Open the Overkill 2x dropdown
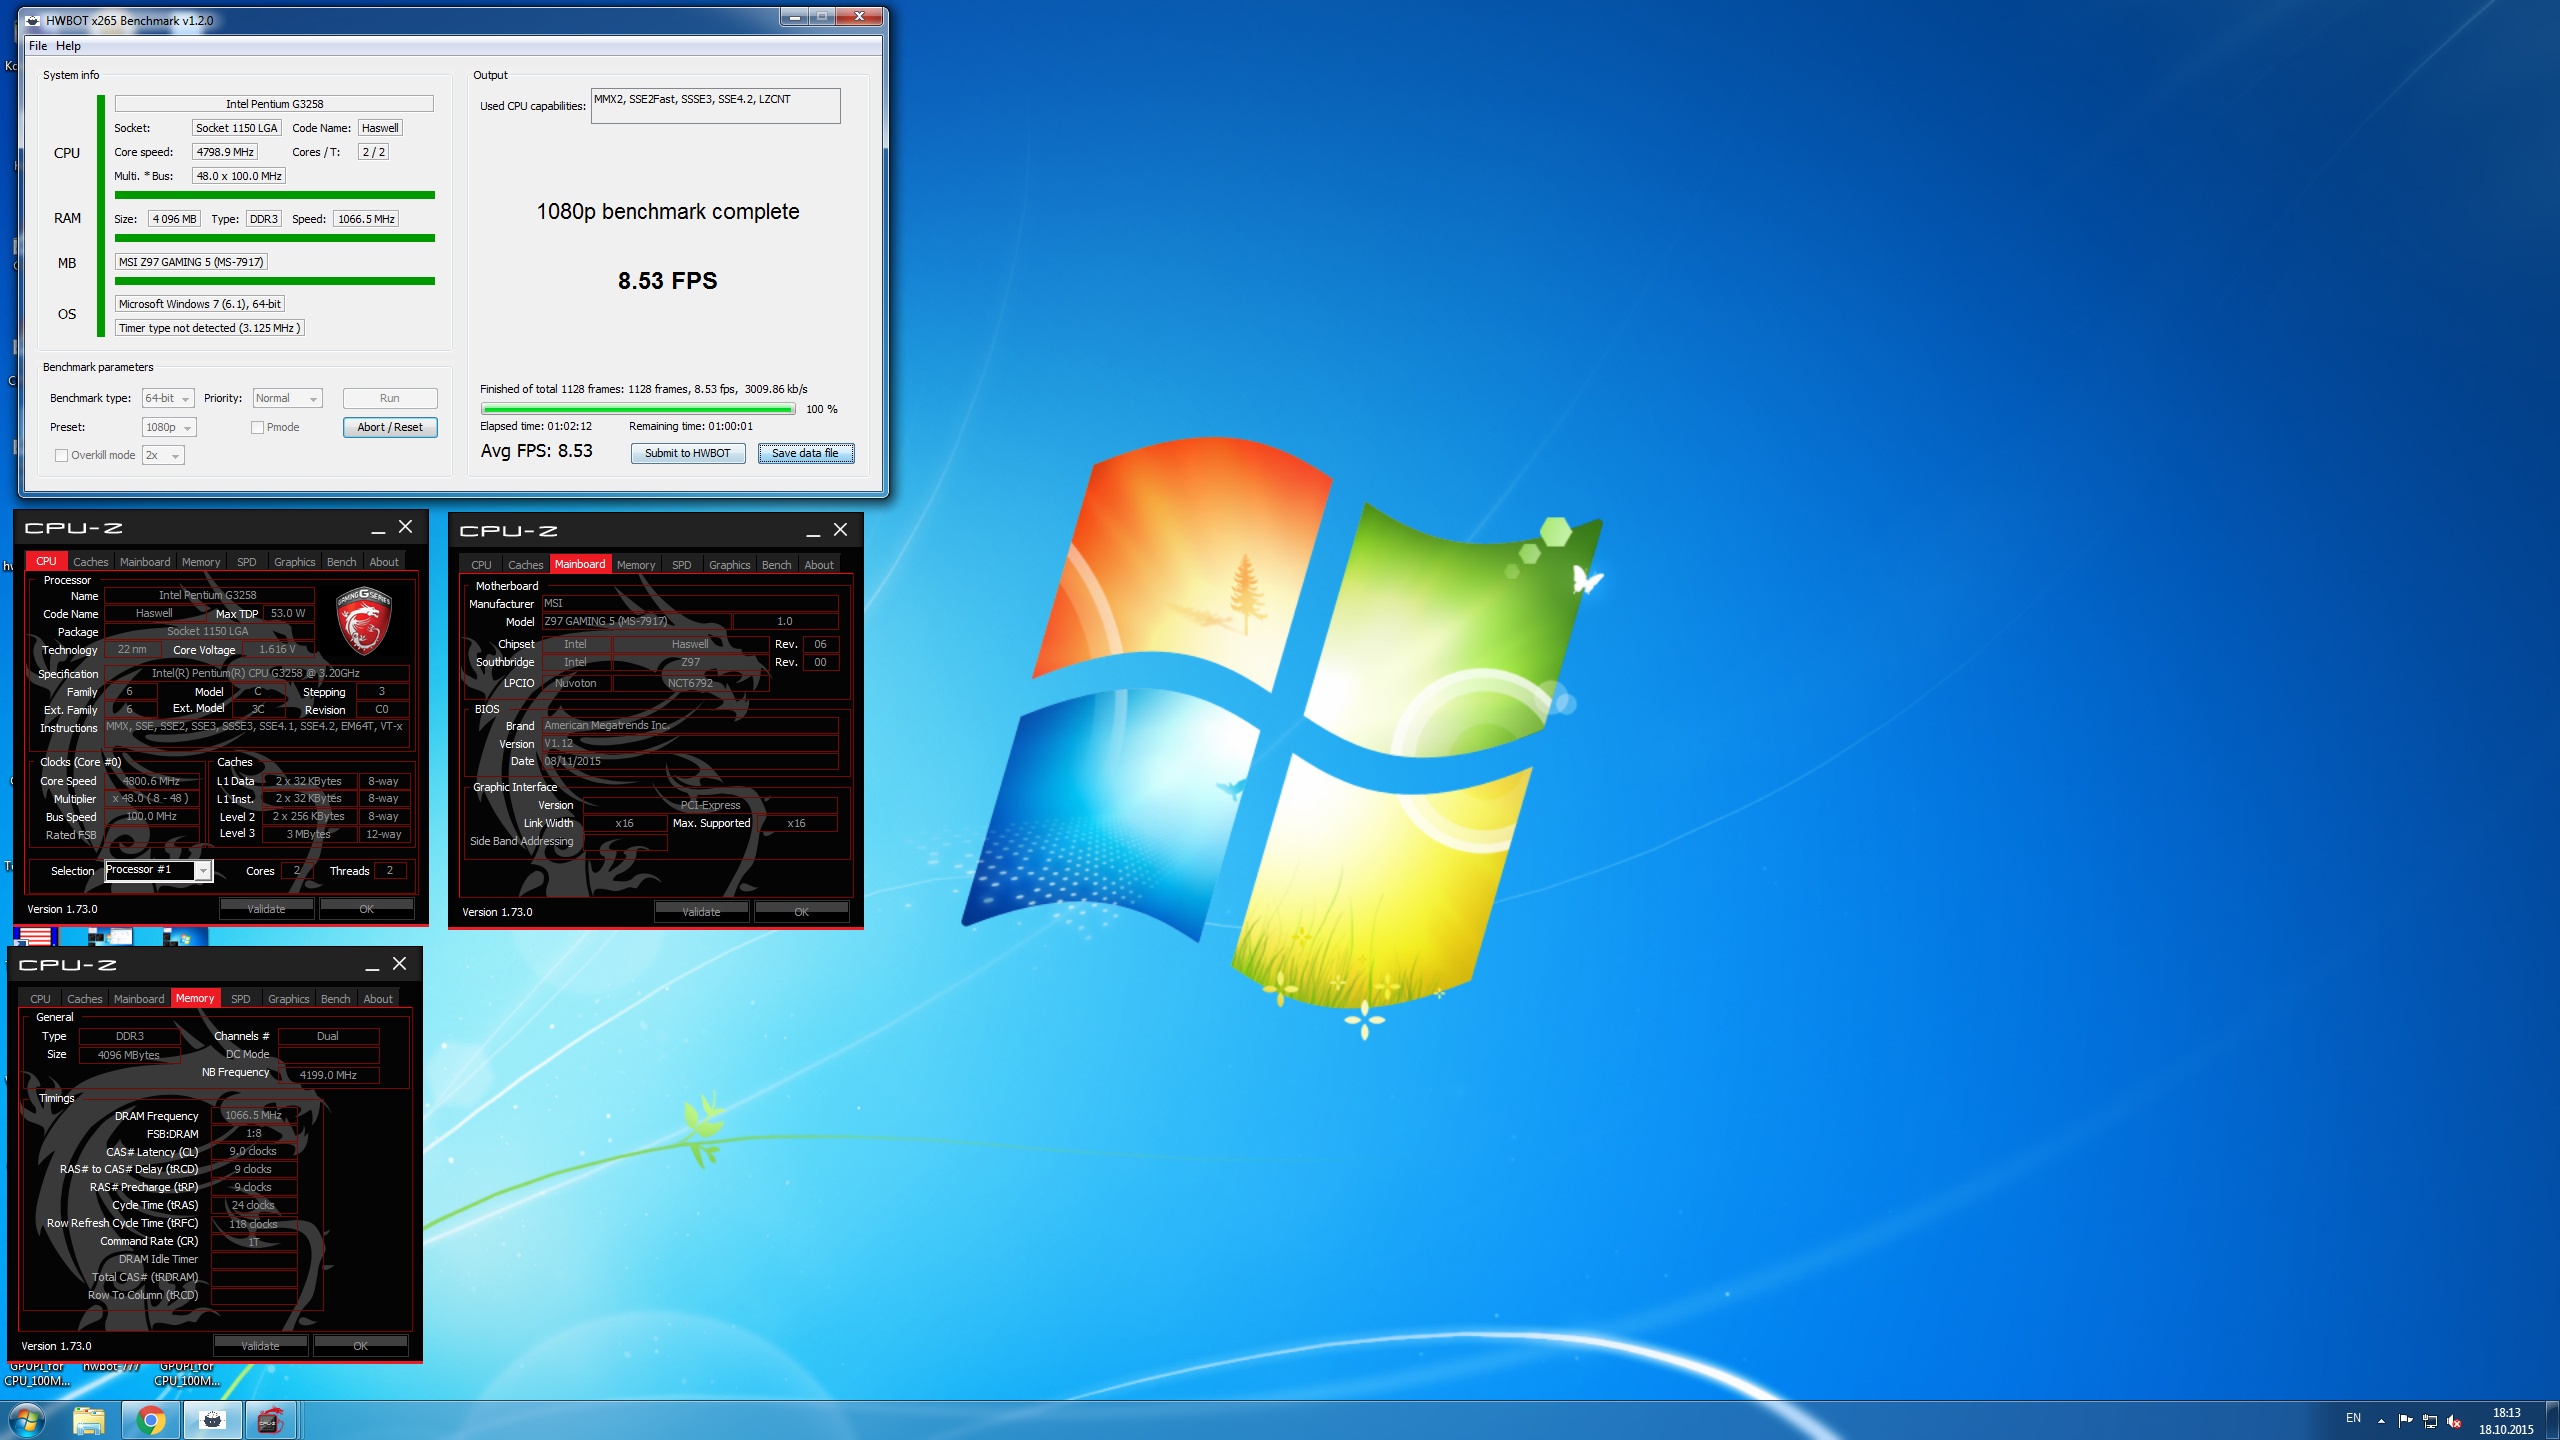The height and width of the screenshot is (1440, 2560). point(163,455)
